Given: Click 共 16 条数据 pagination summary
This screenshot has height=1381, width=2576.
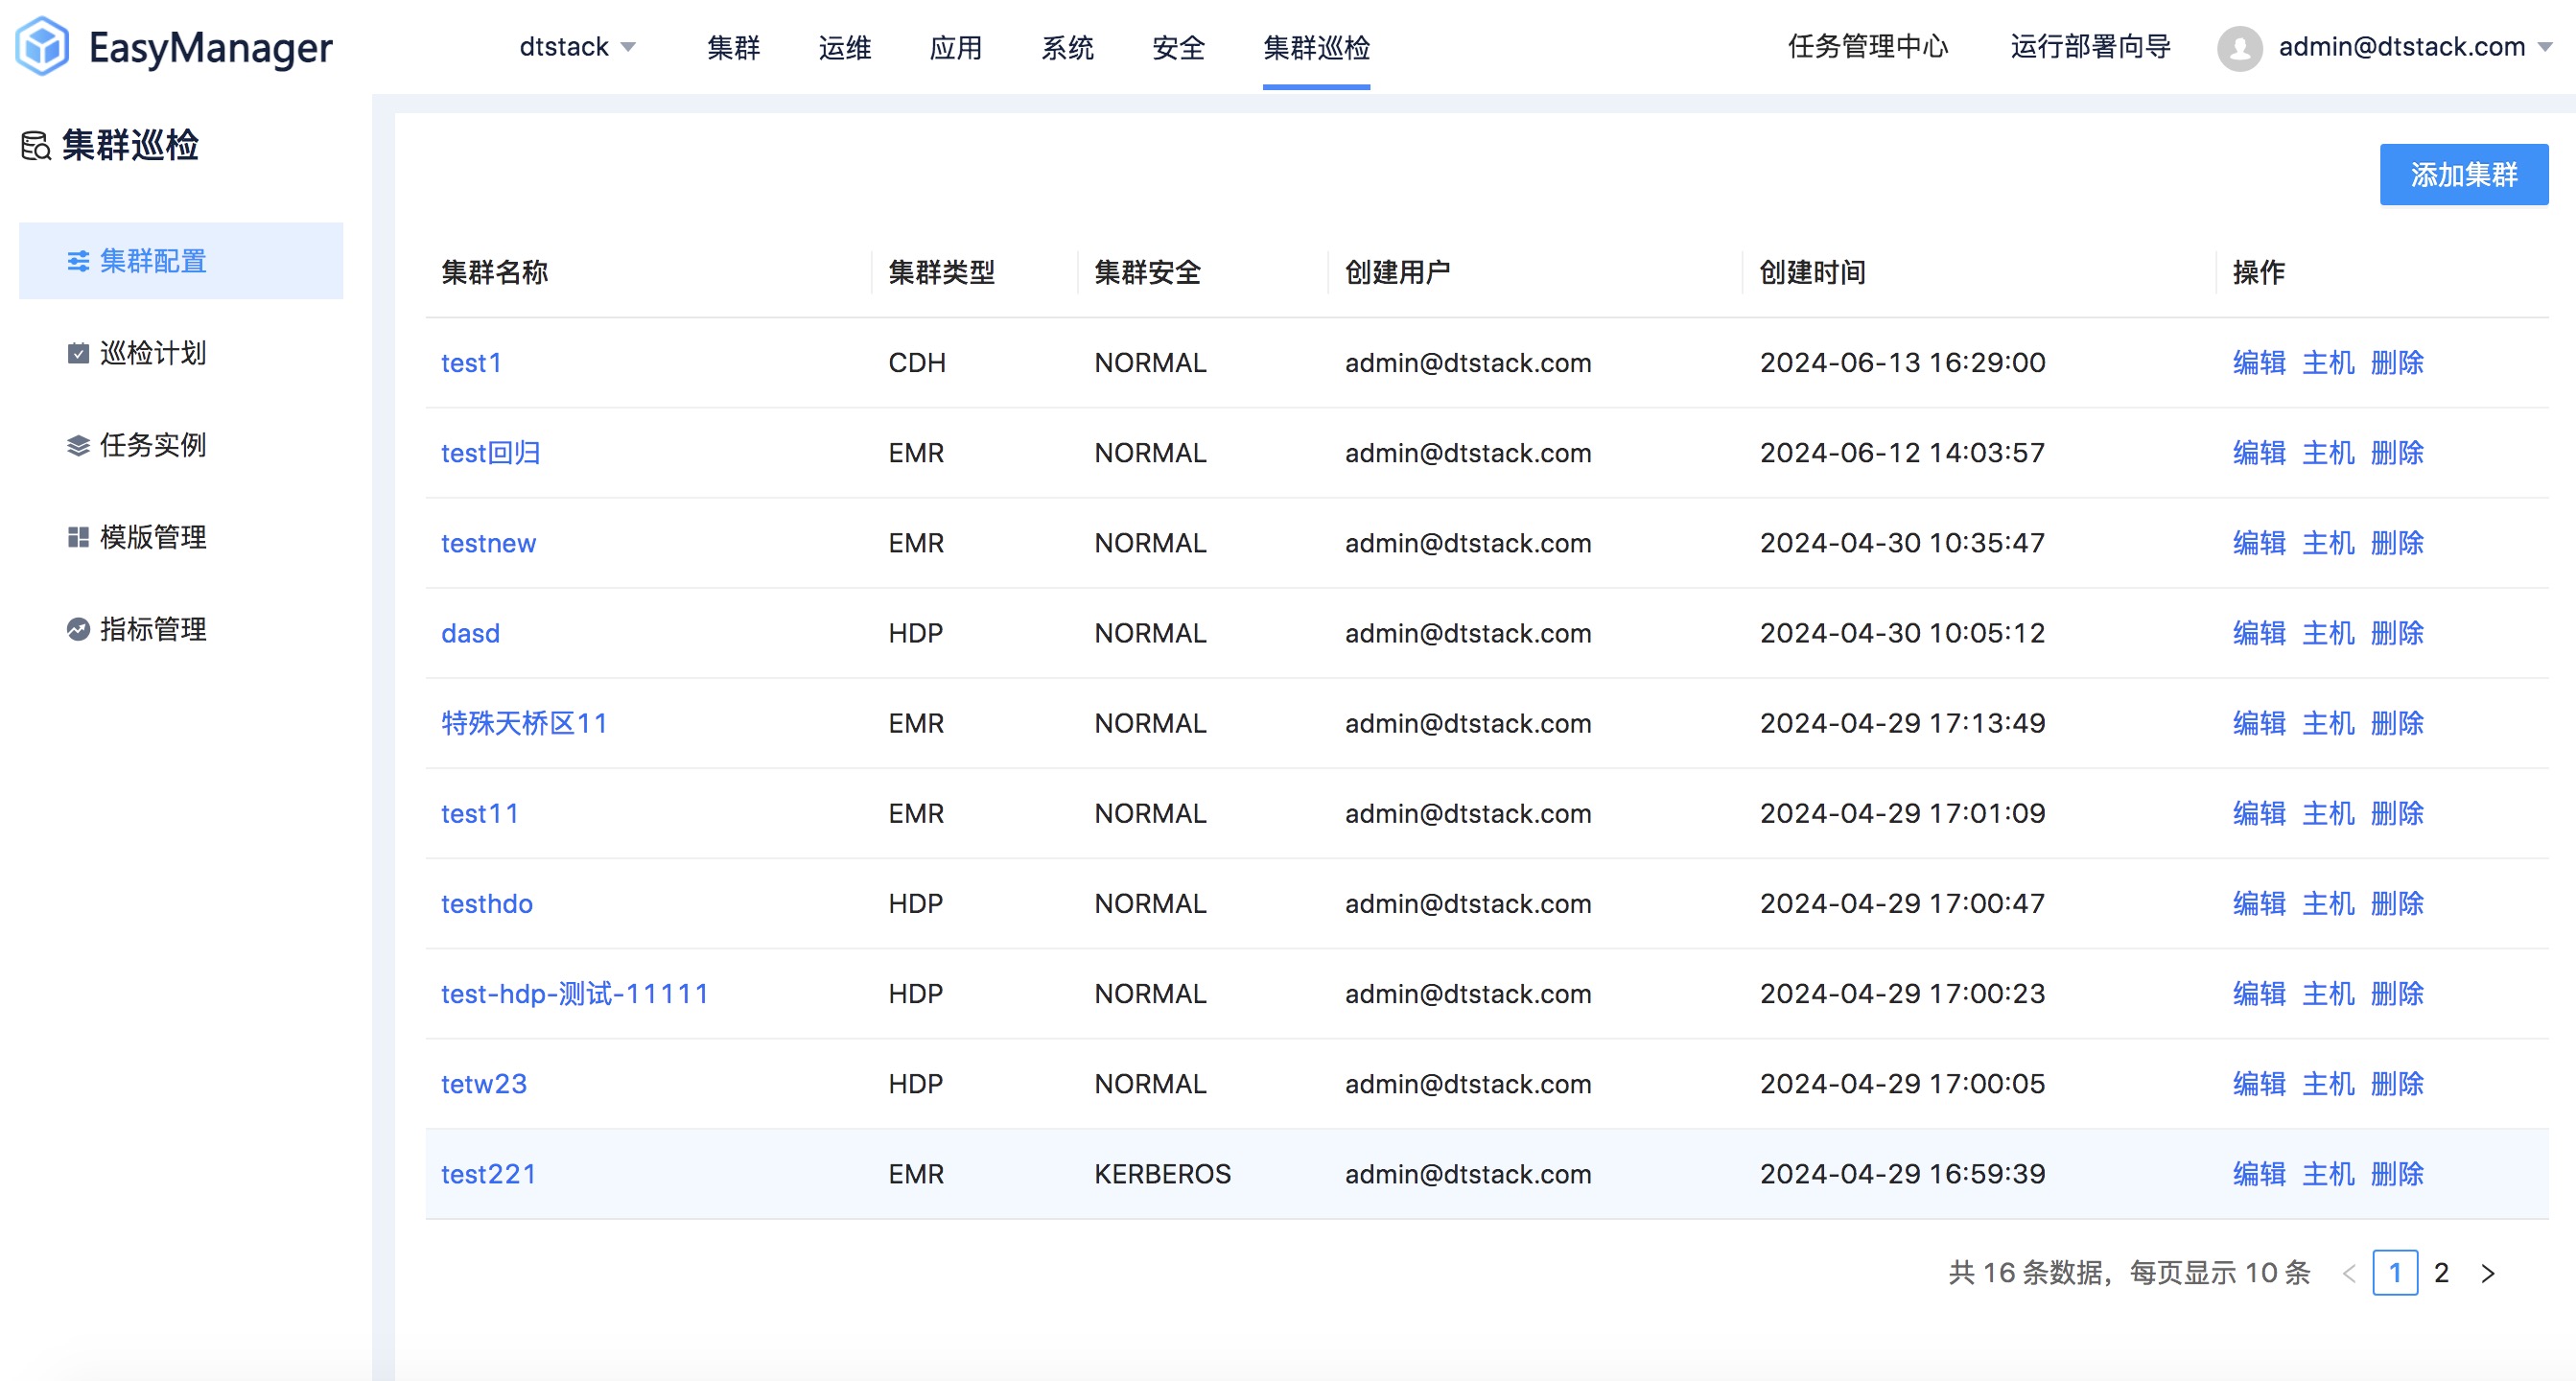Looking at the screenshot, I should pyautogui.click(x=2029, y=1273).
